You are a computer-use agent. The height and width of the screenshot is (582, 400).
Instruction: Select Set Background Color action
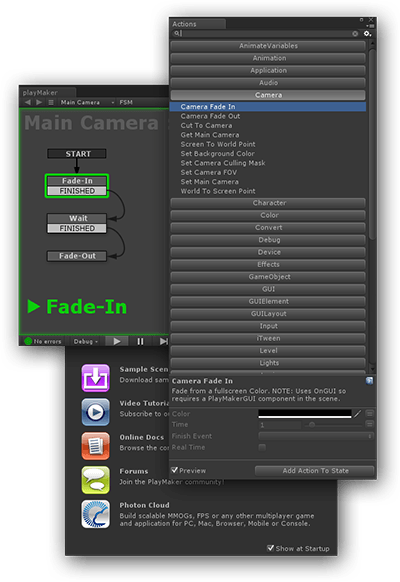click(217, 154)
